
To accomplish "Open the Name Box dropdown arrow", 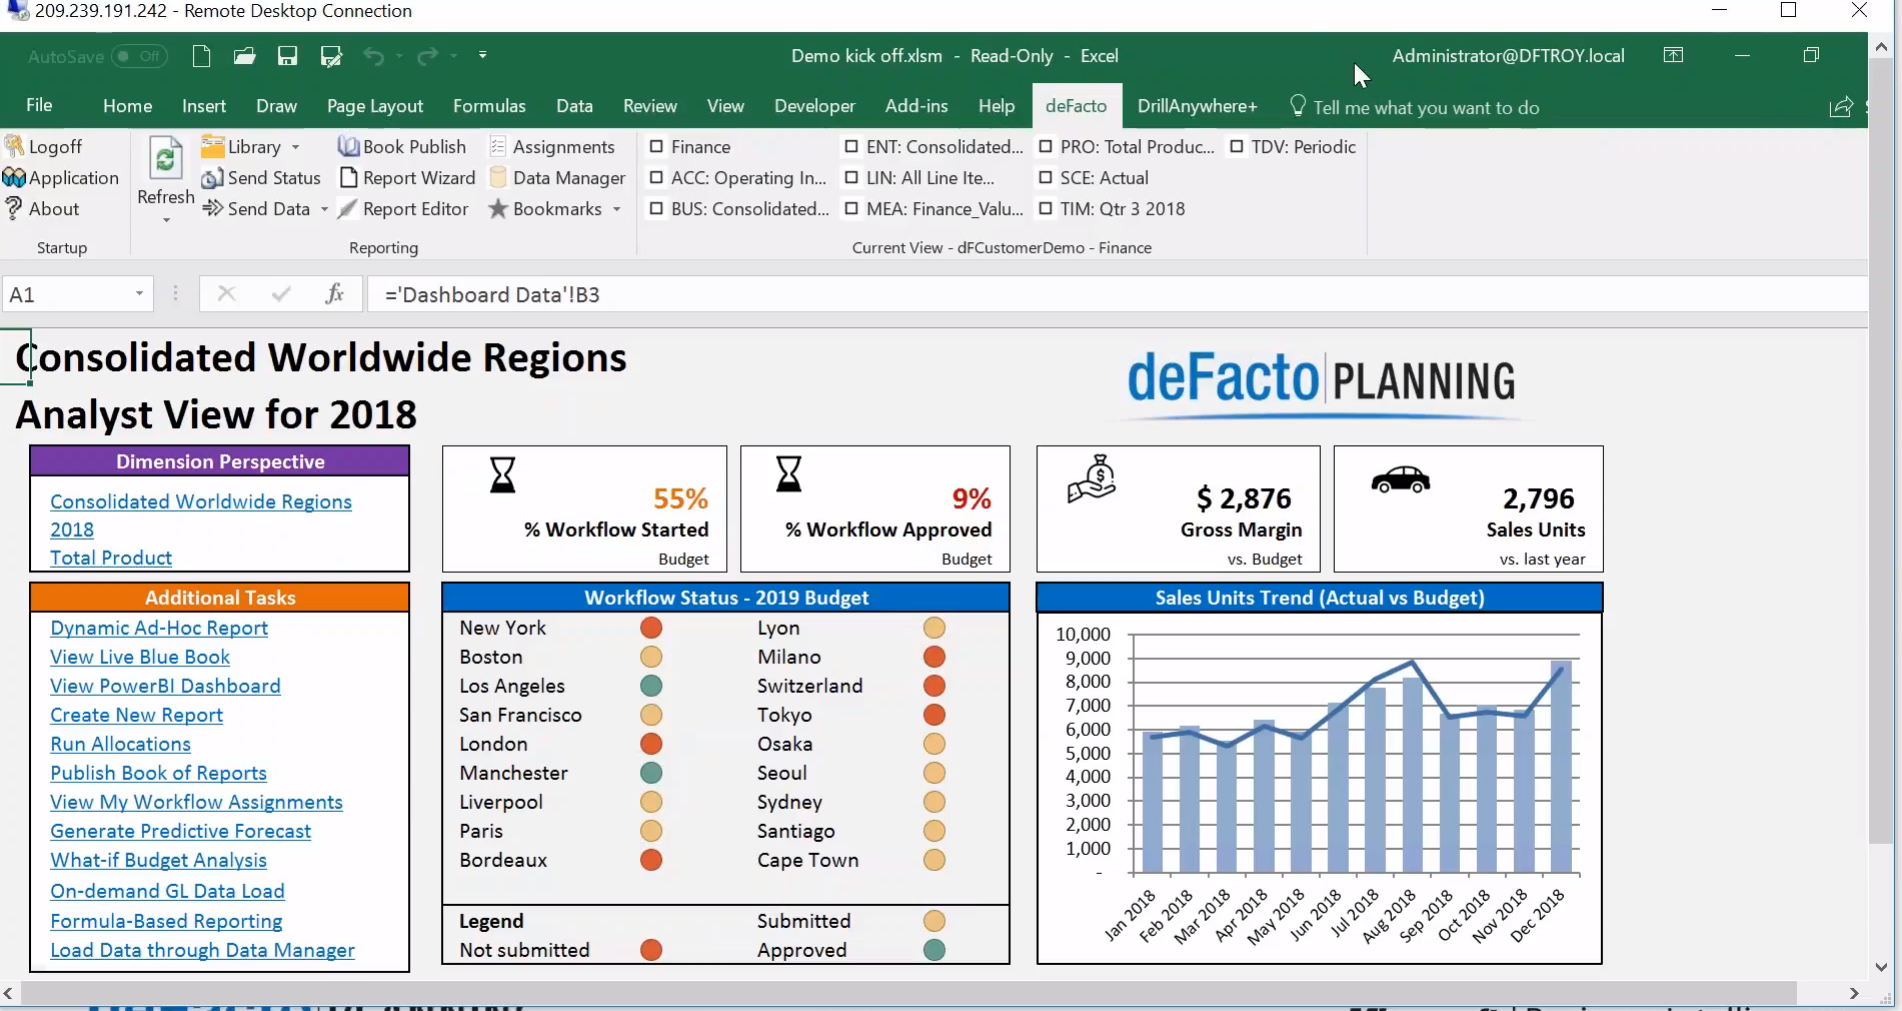I will (139, 294).
